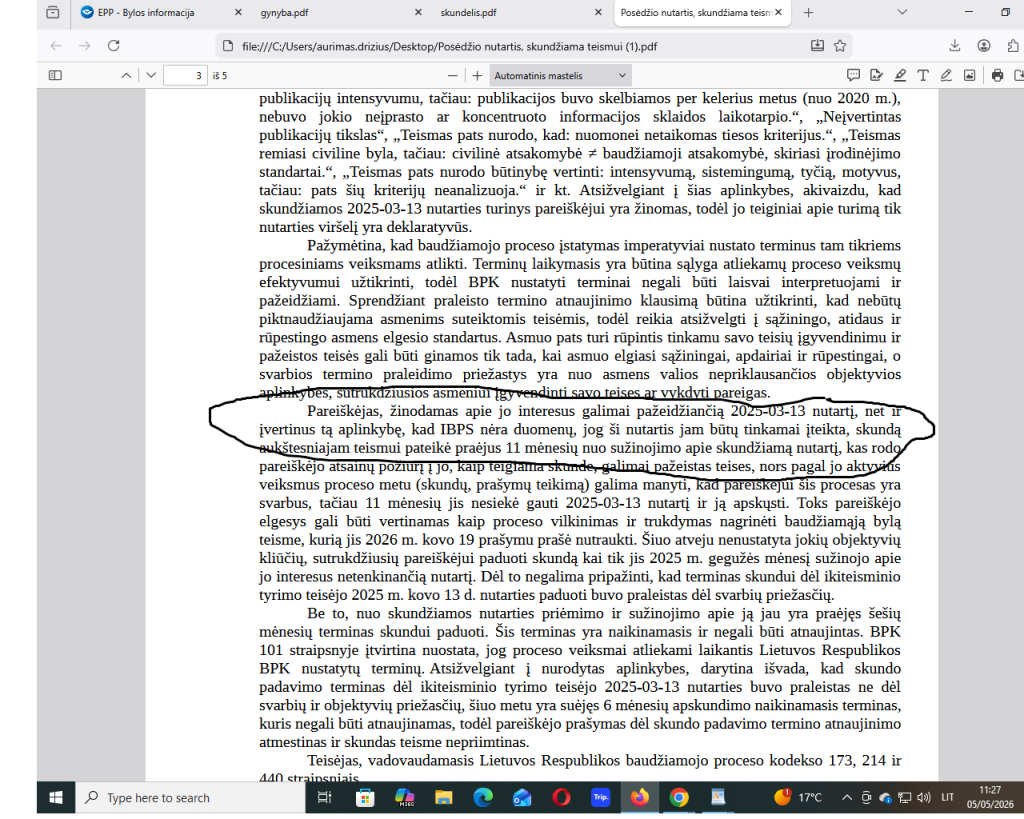Viewport: 1024px width, 819px height.
Task: Open Windows Task View
Action: click(324, 797)
